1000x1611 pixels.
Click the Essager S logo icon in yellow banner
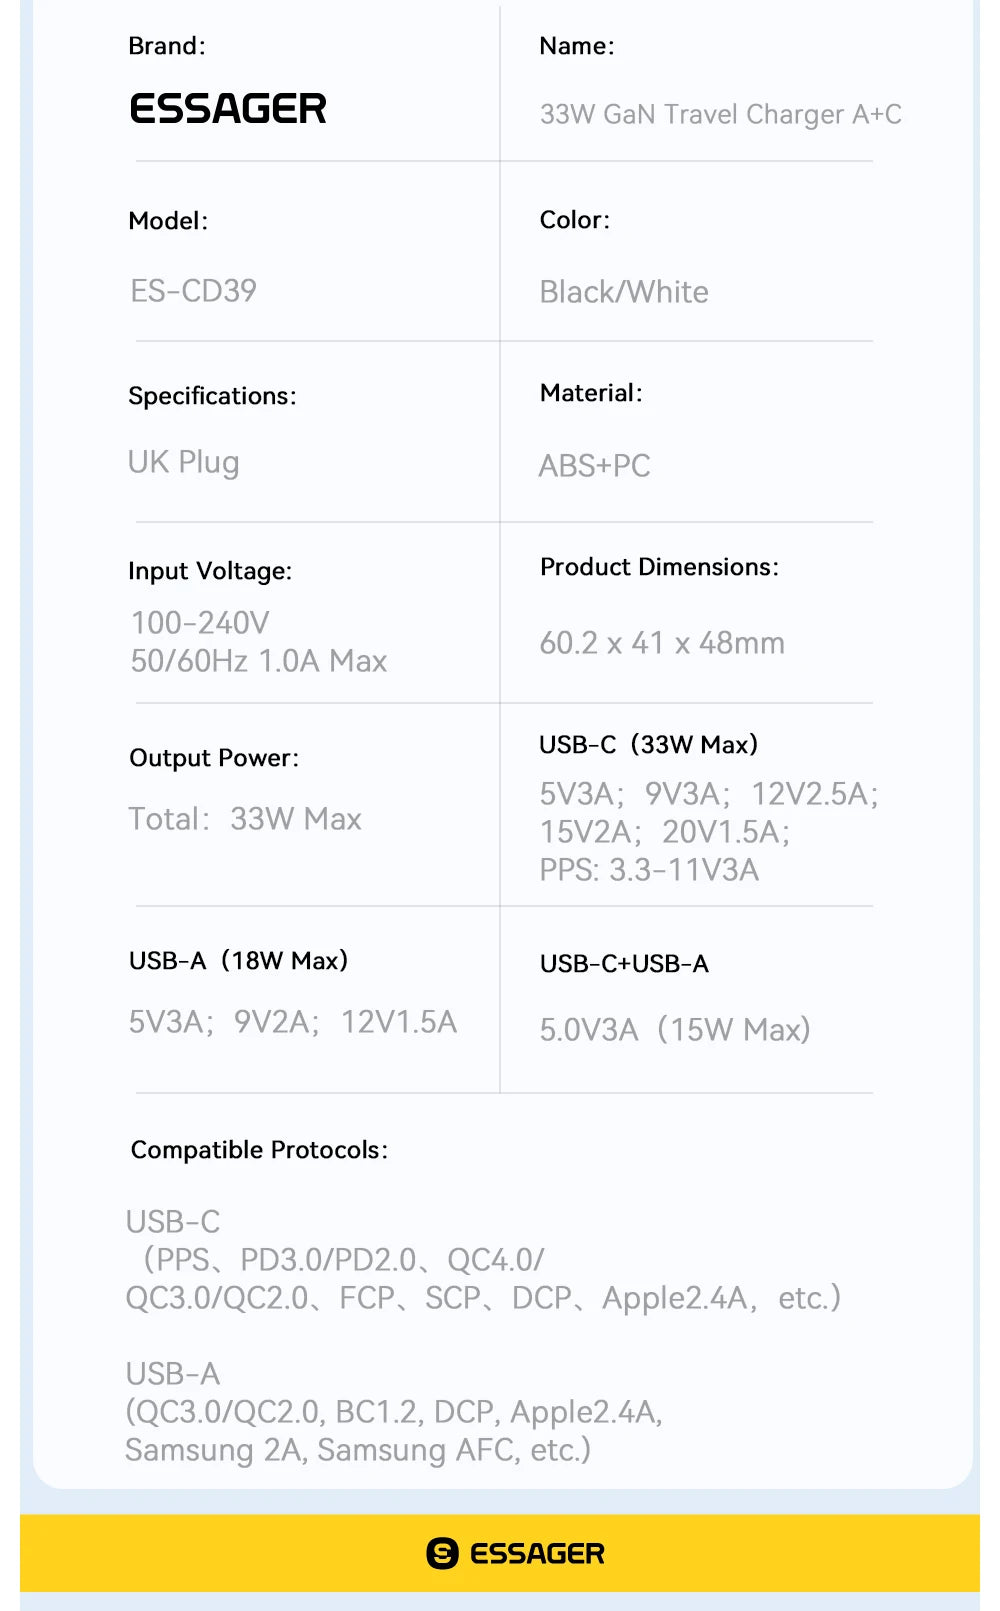pos(442,1553)
